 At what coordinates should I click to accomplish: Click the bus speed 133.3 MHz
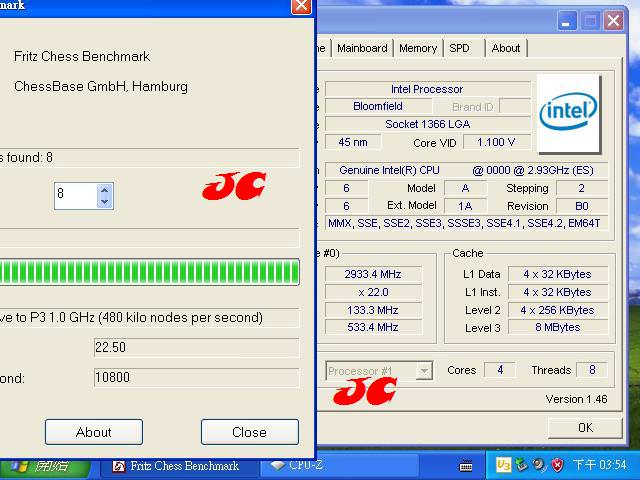pos(373,310)
